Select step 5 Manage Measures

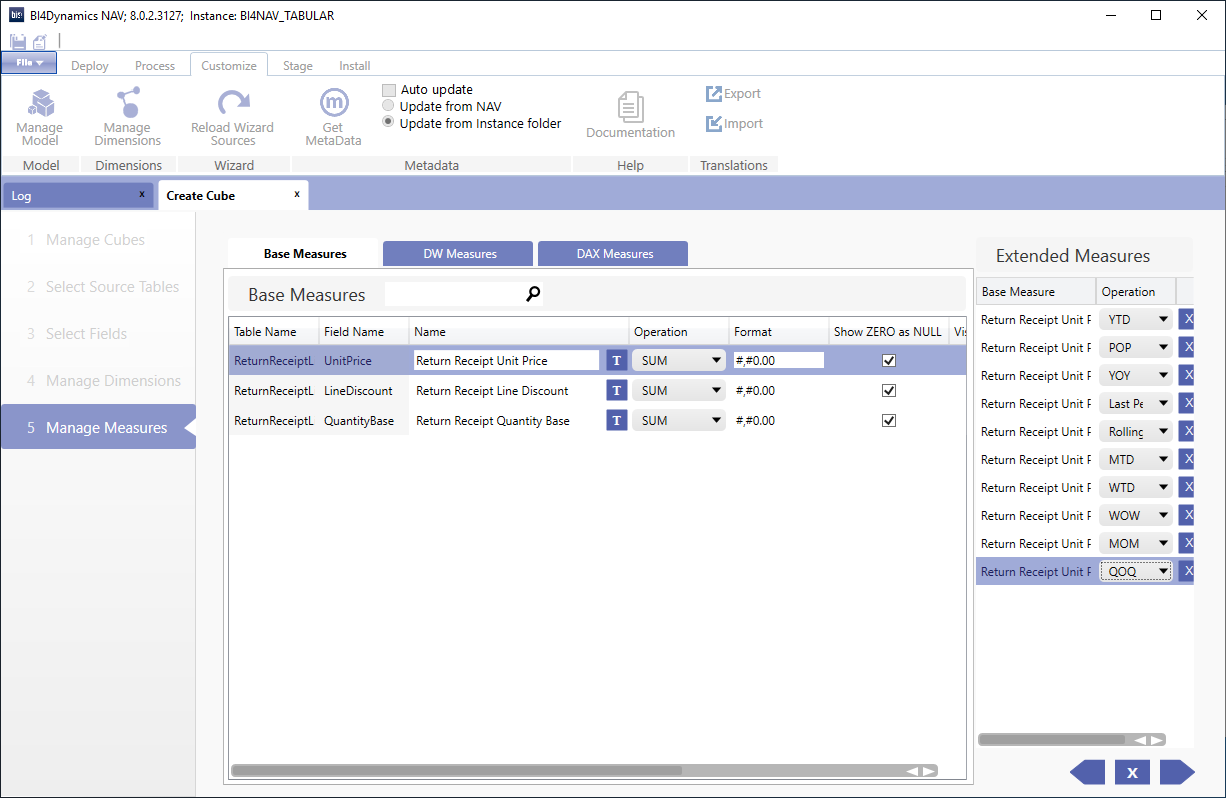point(98,428)
